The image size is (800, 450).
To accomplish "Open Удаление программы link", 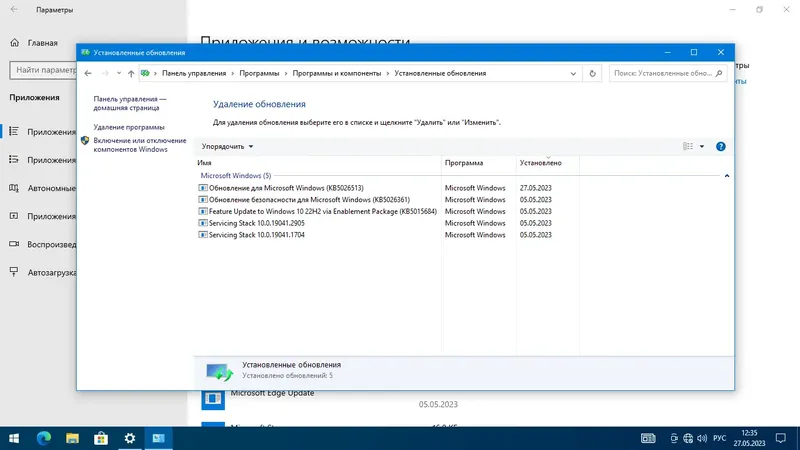I will [129, 127].
